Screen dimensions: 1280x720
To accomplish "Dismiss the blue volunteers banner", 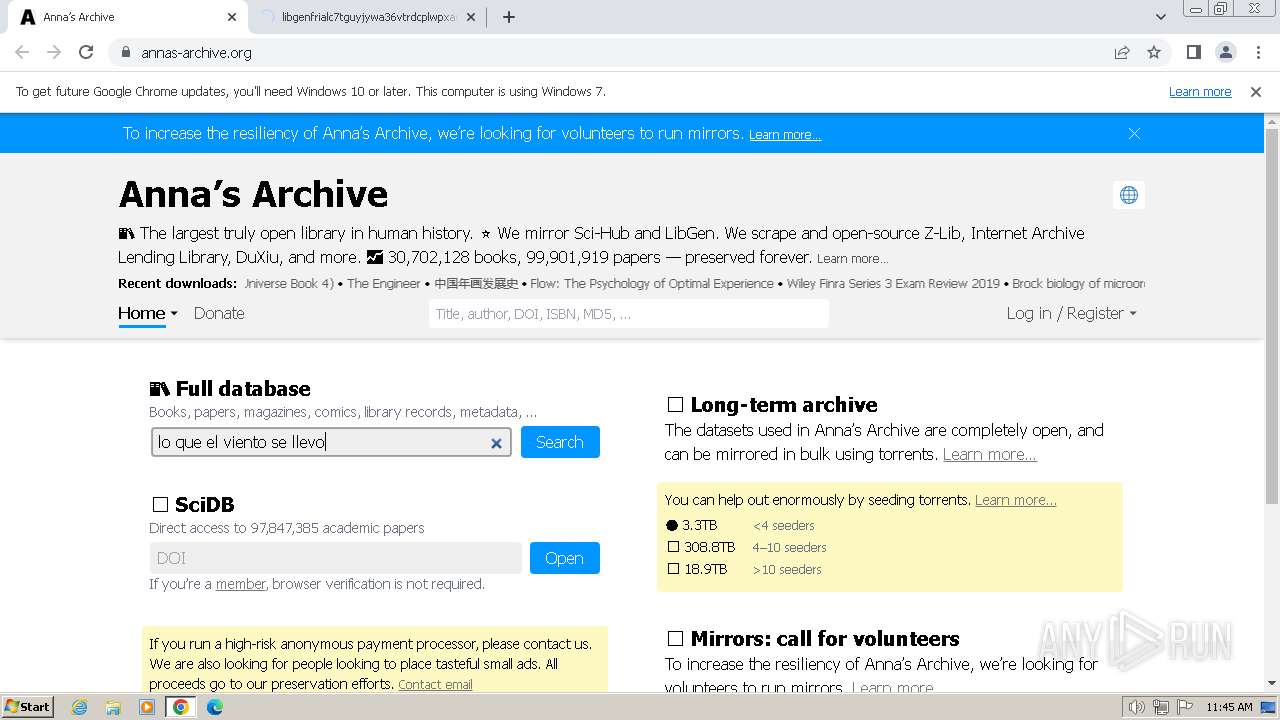I will 1134,133.
